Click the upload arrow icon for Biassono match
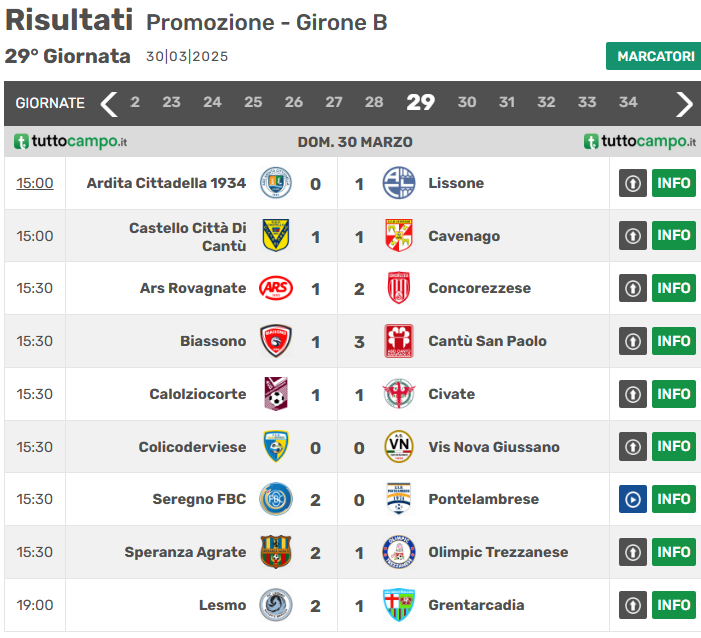 pyautogui.click(x=632, y=341)
